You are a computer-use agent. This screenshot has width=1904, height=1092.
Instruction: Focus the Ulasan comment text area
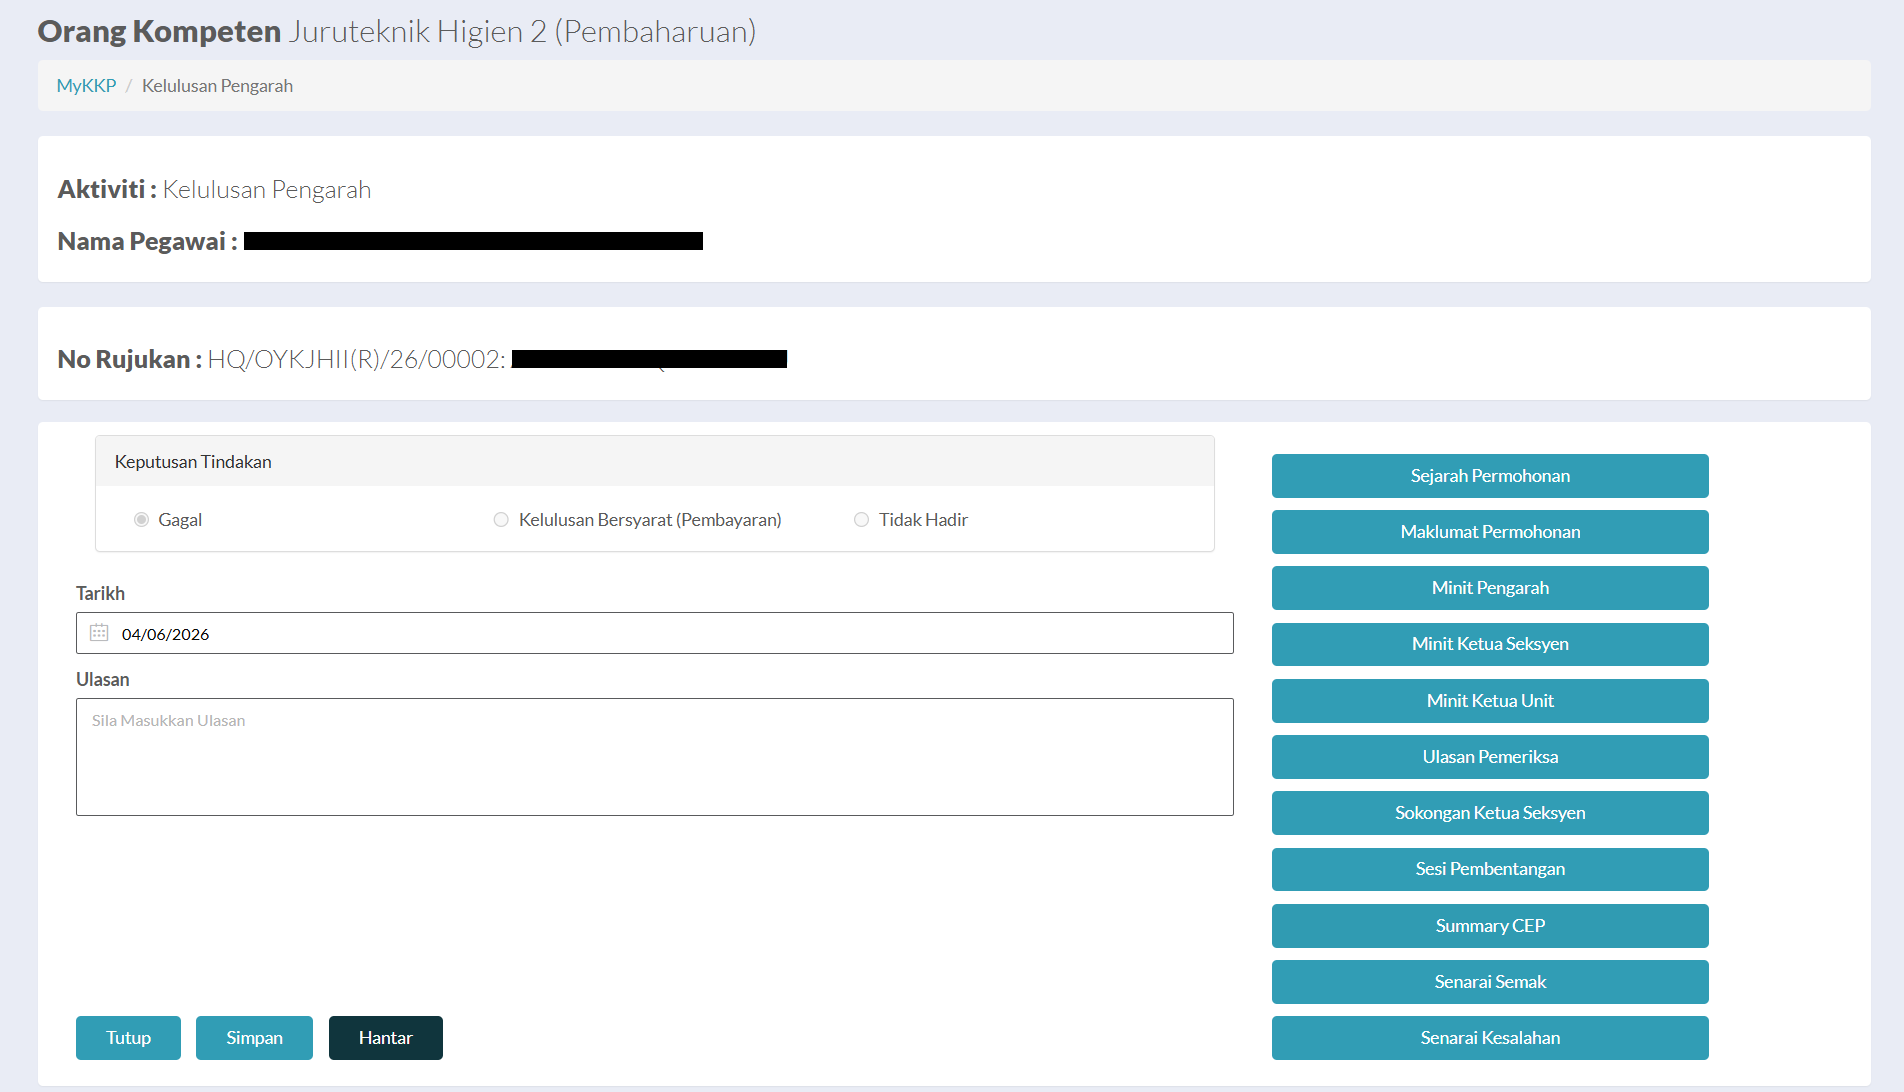tap(655, 757)
